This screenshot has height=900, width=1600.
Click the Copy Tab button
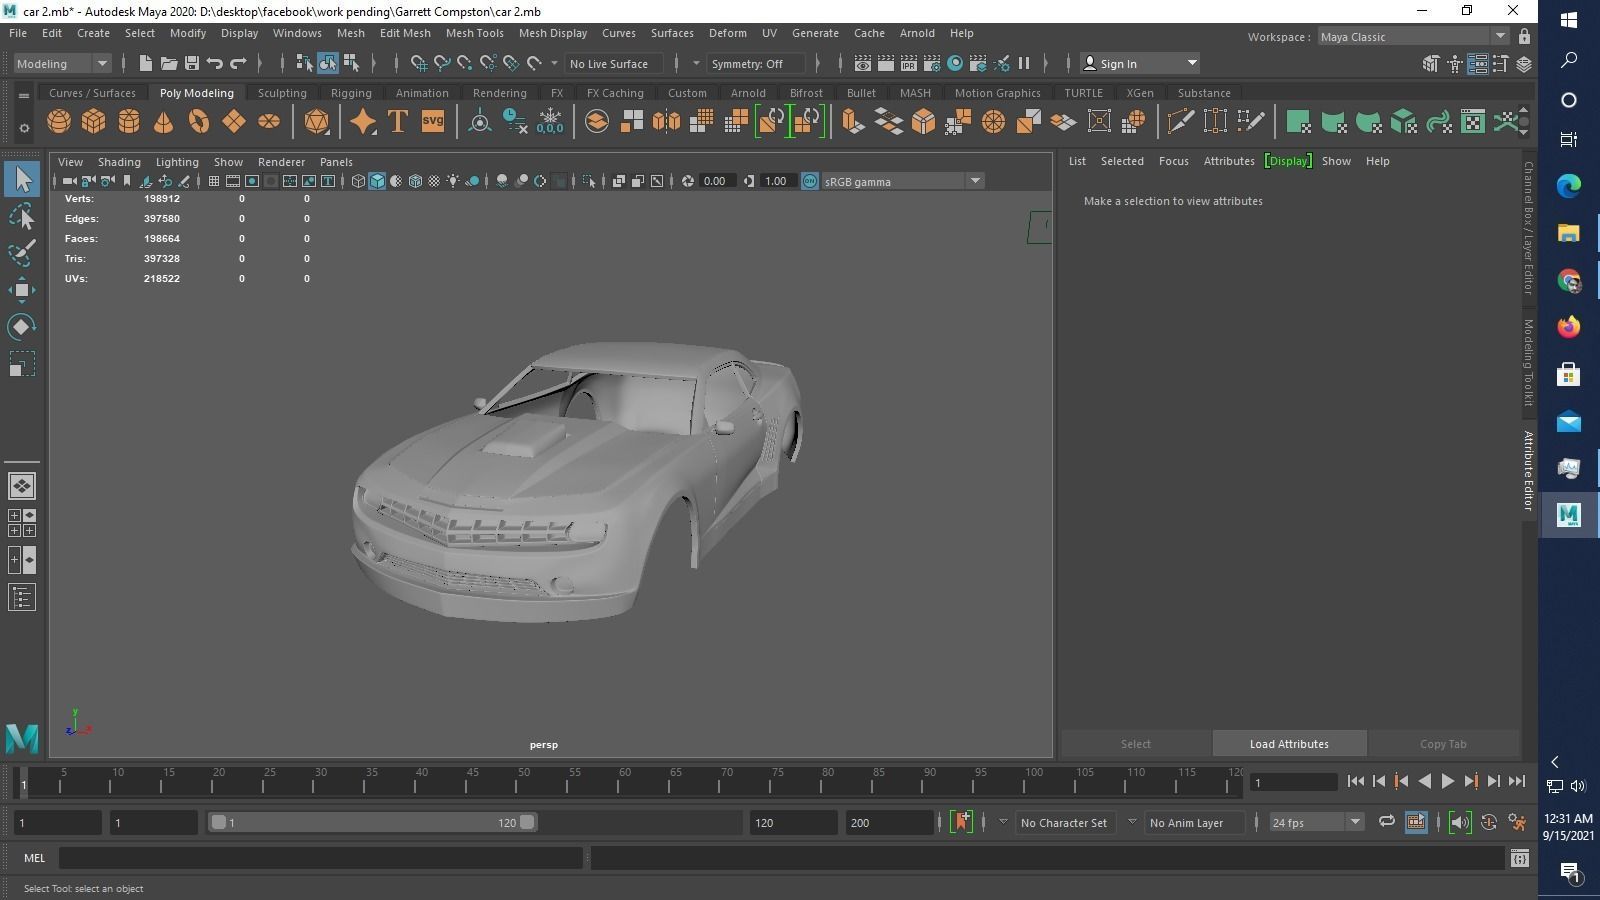1443,744
